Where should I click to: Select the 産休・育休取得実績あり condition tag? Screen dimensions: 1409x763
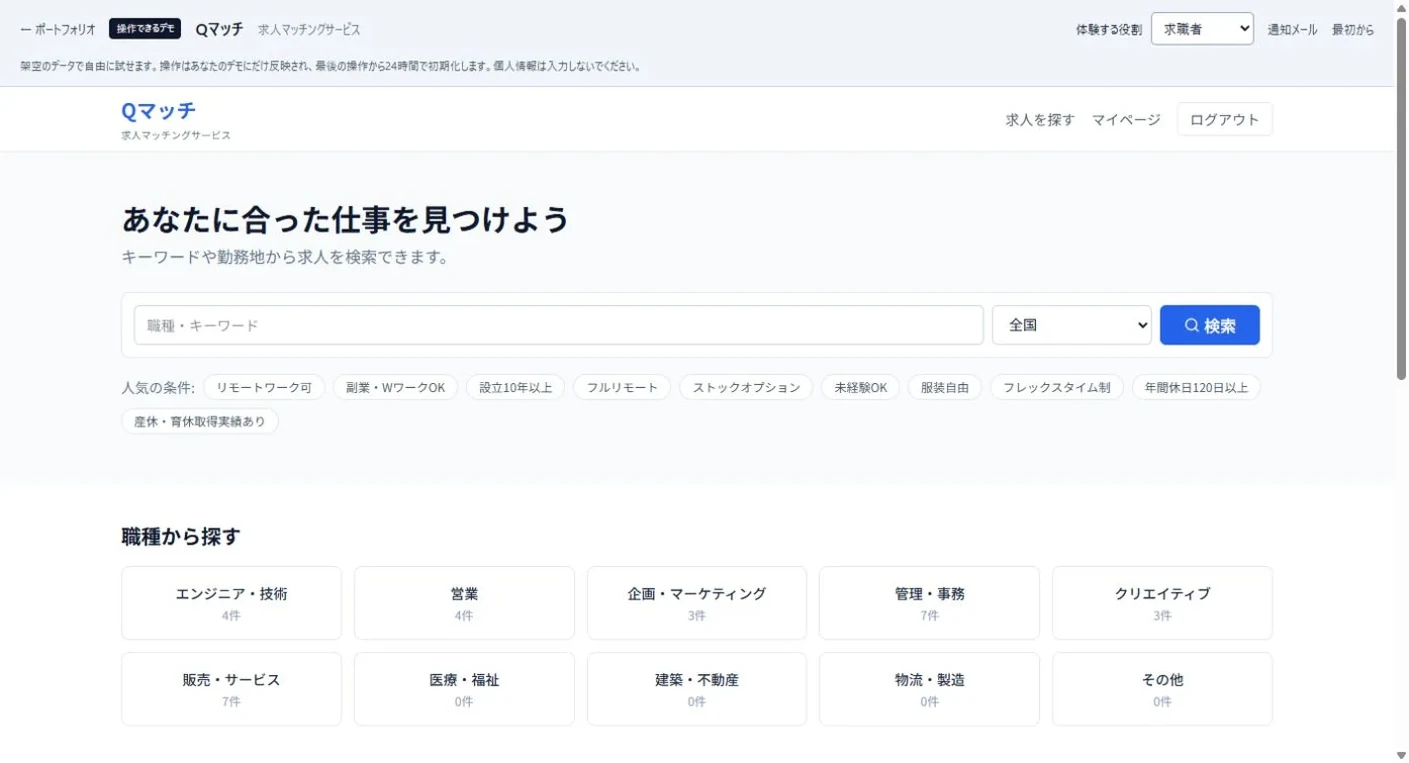point(200,421)
